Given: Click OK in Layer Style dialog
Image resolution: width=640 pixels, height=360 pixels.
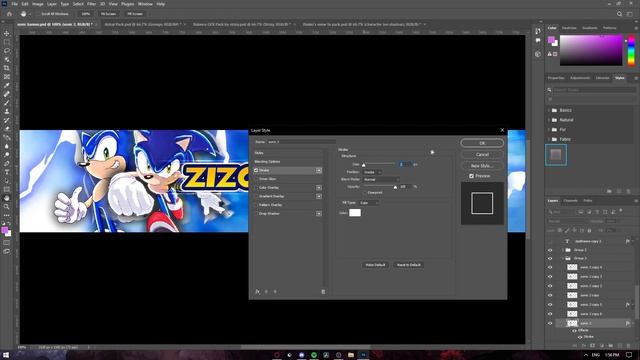Looking at the screenshot, I should click(482, 143).
